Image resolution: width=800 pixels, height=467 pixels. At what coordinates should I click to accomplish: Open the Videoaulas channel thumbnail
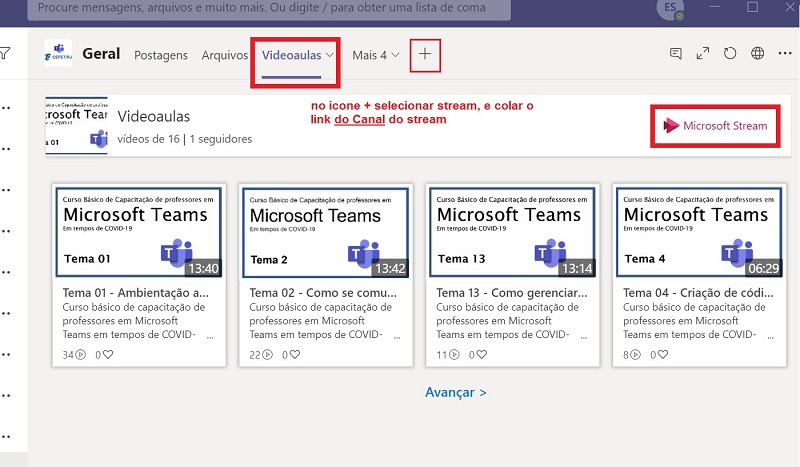pos(77,126)
